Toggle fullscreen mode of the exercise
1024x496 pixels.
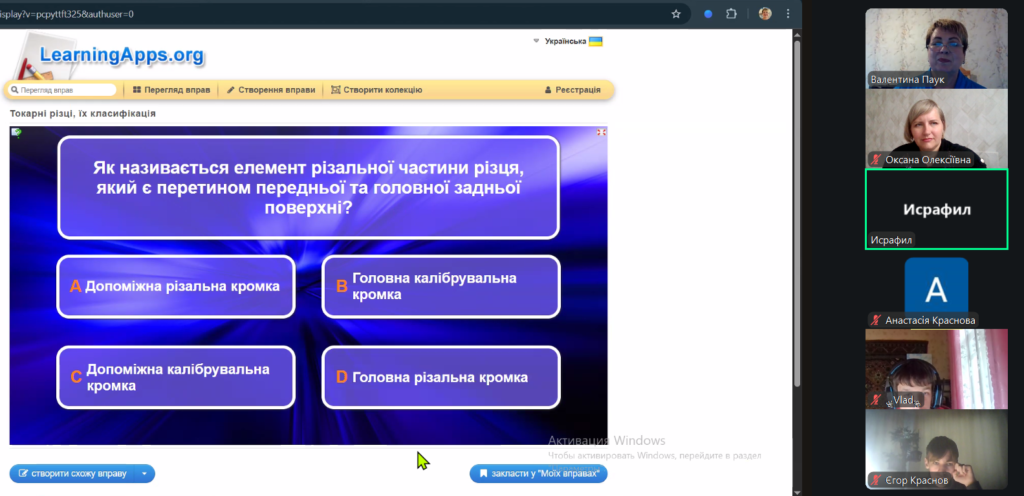tap(601, 132)
